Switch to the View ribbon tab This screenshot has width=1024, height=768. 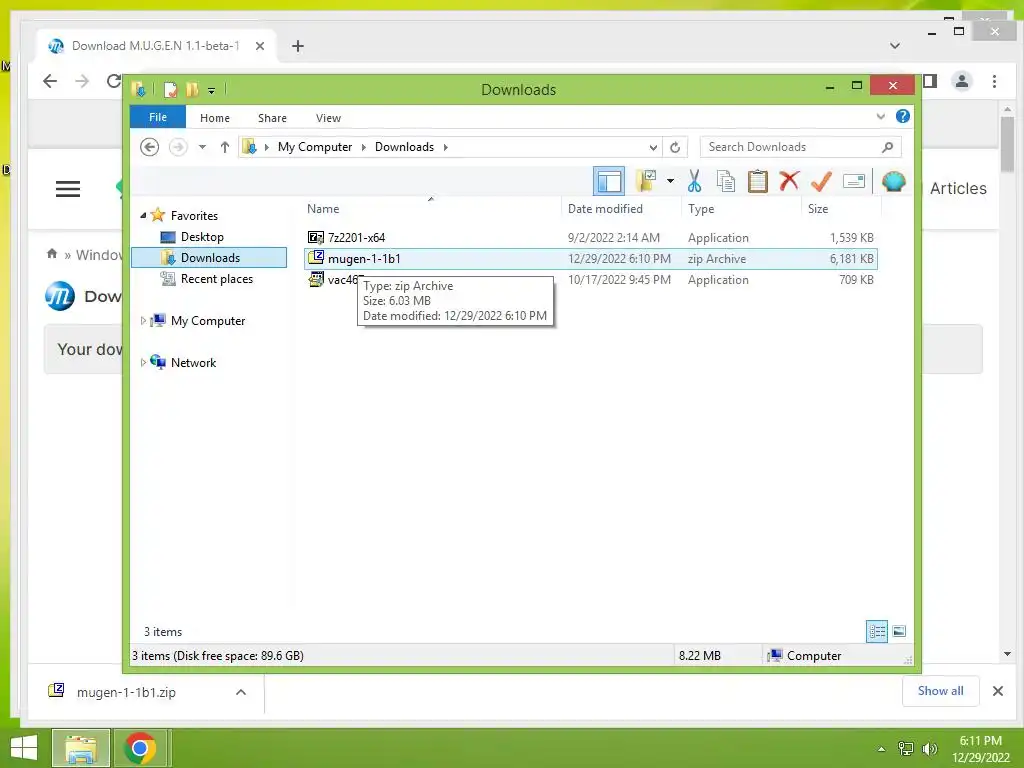(328, 118)
